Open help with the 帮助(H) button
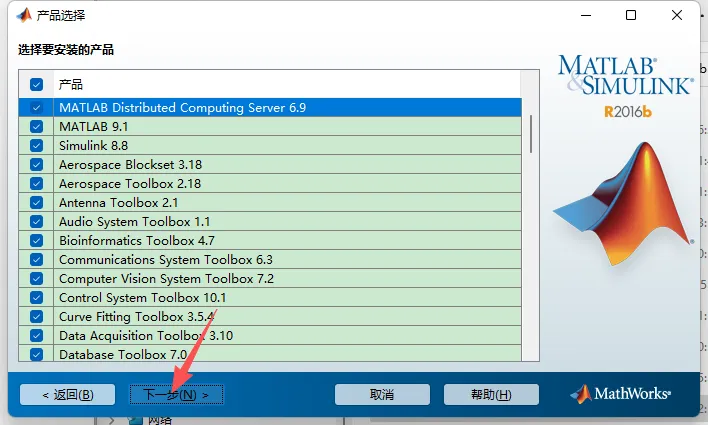 [491, 395]
